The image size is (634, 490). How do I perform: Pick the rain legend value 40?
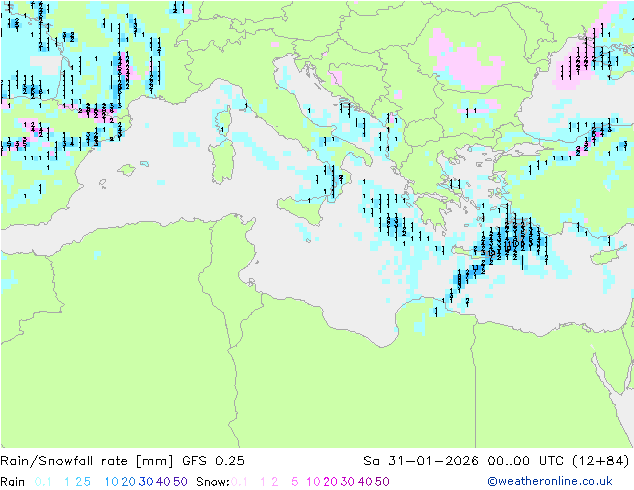coord(163,482)
